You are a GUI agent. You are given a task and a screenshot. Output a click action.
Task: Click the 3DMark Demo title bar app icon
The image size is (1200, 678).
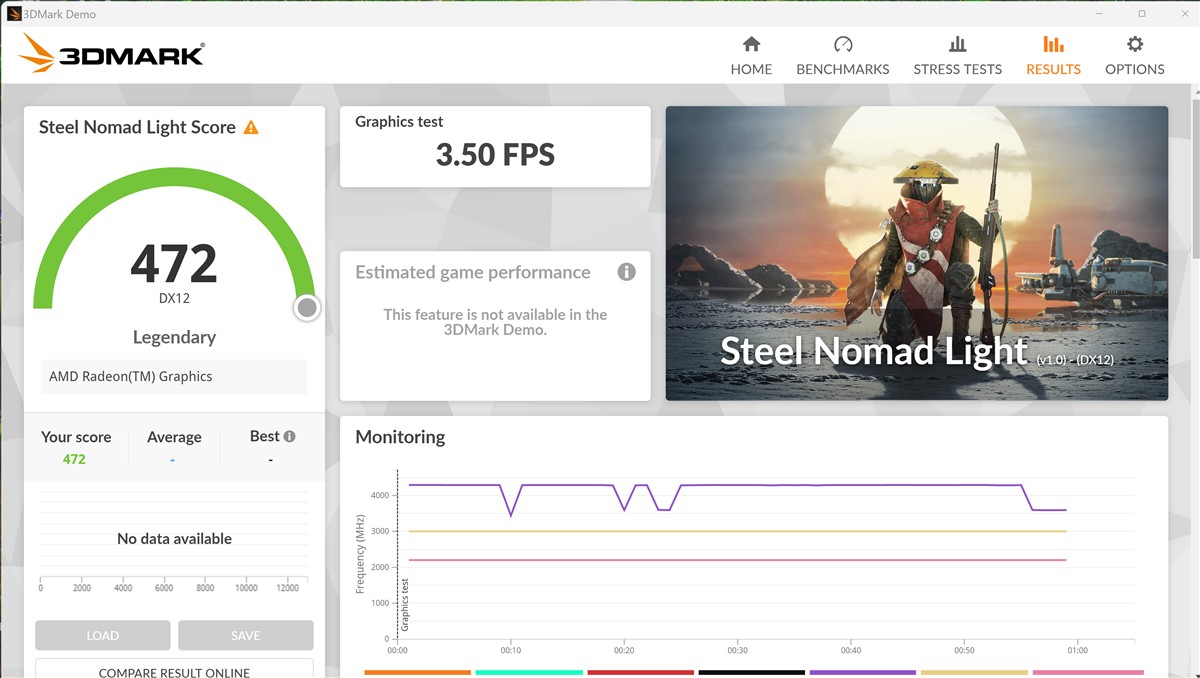[x=14, y=14]
